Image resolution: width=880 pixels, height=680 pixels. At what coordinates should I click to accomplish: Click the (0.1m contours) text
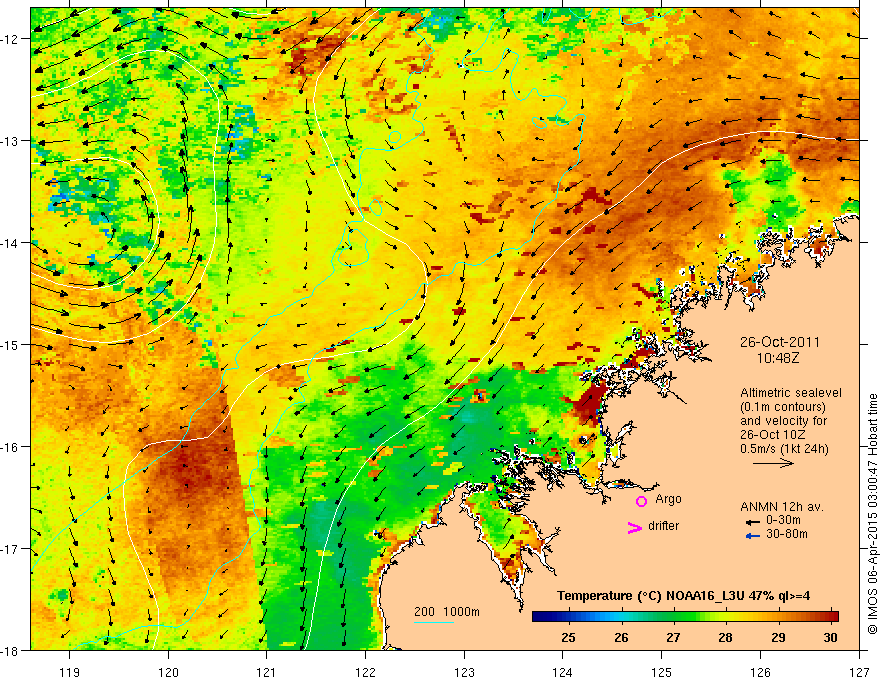pos(783,407)
